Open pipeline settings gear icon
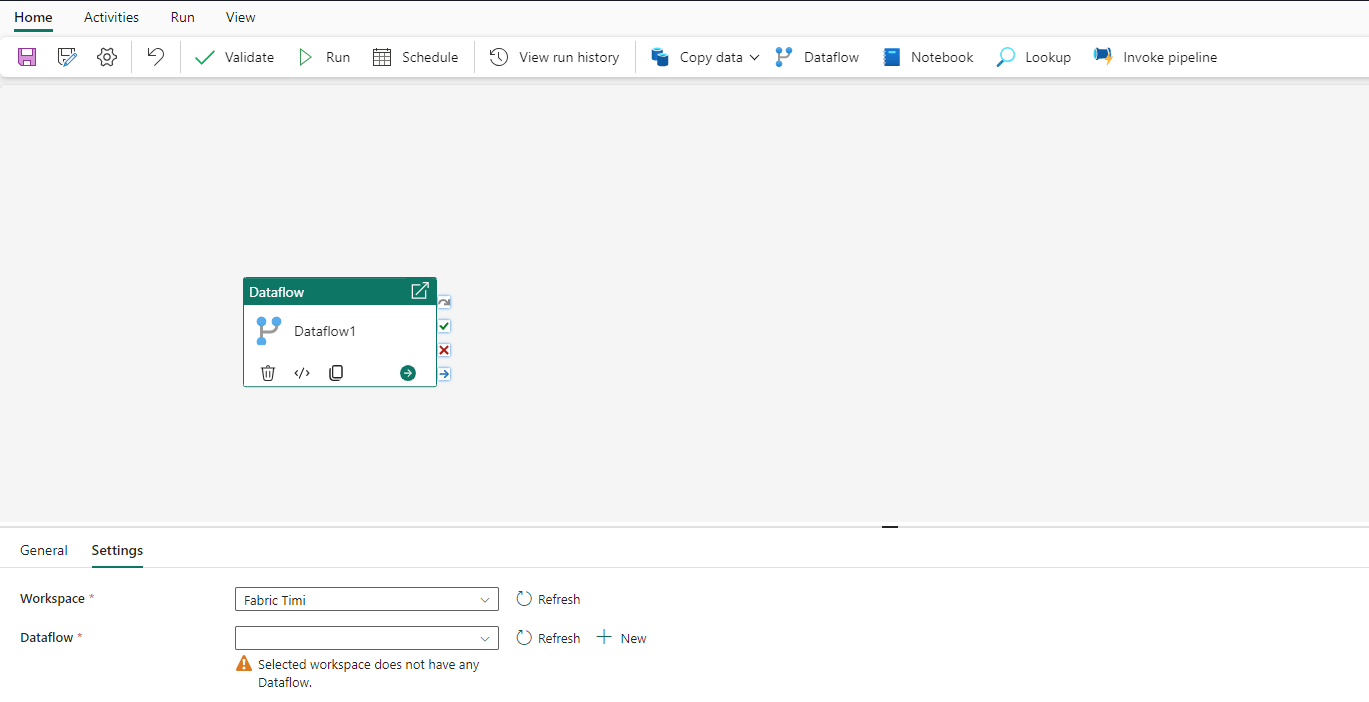The width and height of the screenshot is (1369, 702). (x=107, y=57)
